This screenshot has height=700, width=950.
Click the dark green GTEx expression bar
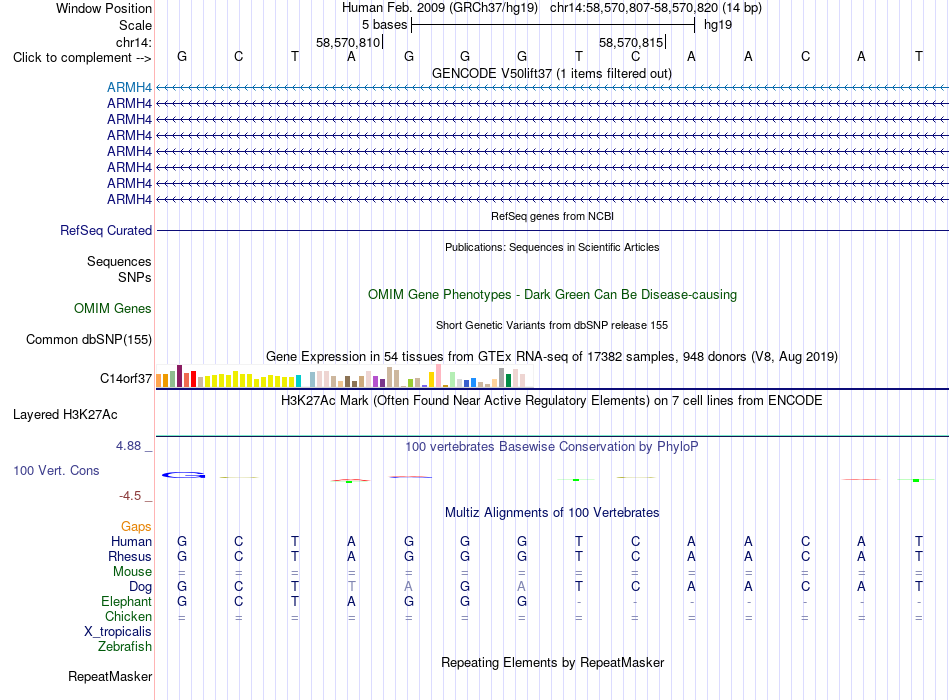tap(508, 381)
